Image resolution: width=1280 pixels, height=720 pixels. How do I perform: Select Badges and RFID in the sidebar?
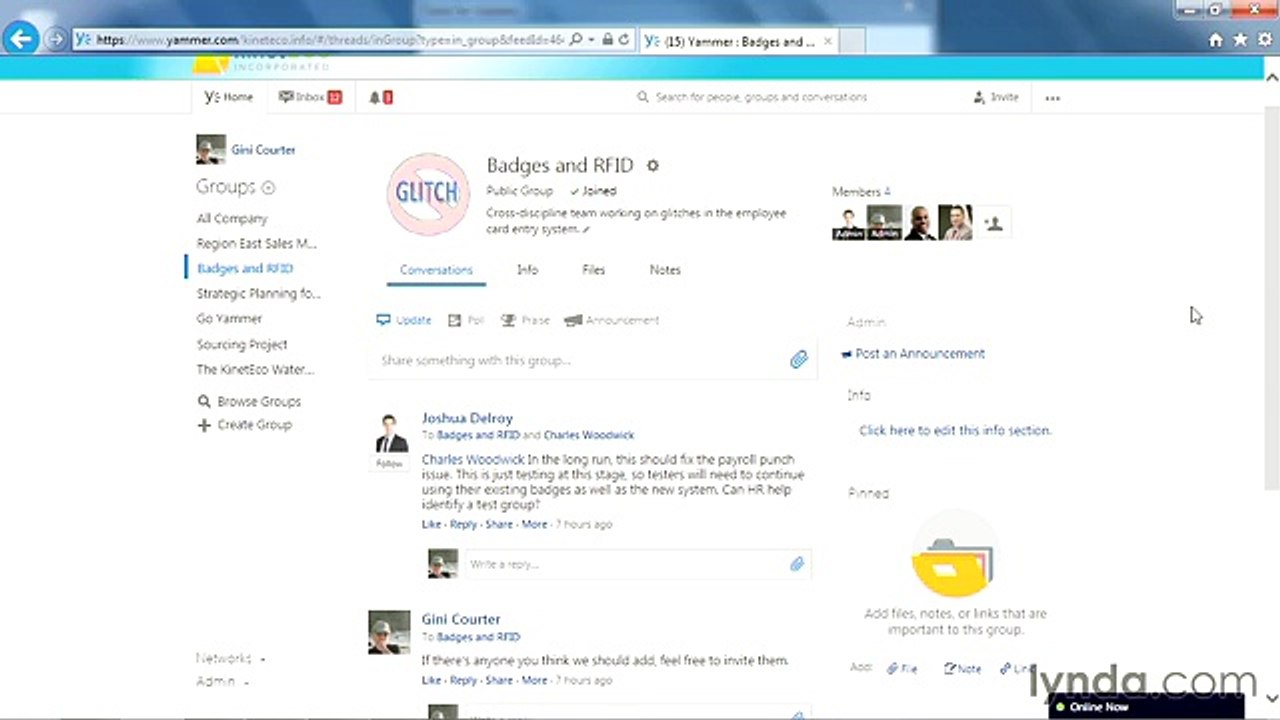245,268
